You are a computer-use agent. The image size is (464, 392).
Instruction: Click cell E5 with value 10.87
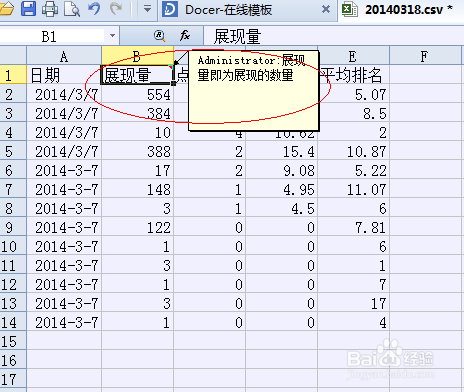point(353,150)
